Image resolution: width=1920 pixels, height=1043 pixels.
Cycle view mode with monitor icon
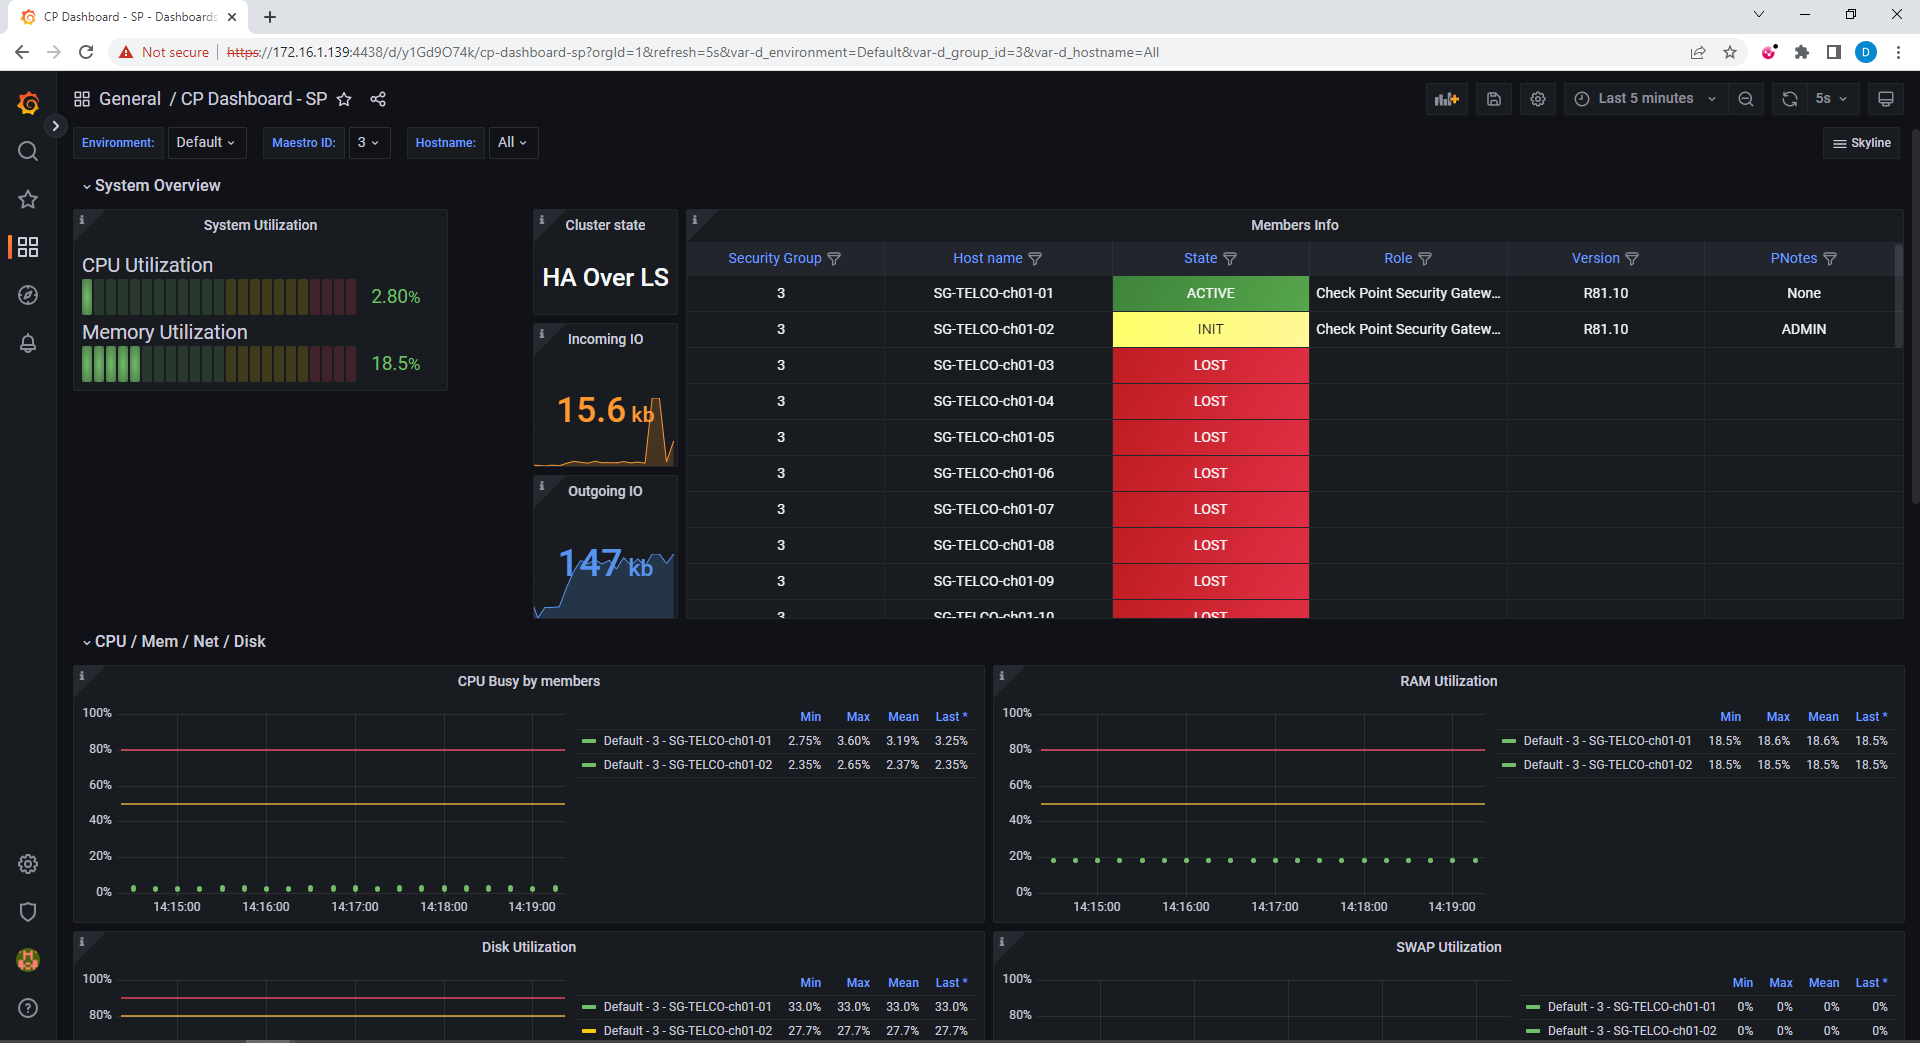tap(1886, 99)
